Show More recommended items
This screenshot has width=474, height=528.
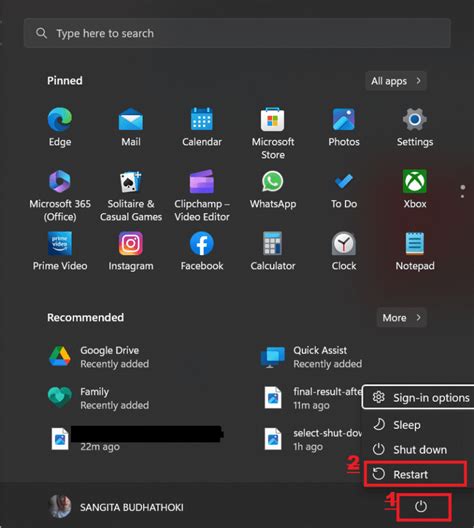pyautogui.click(x=402, y=318)
